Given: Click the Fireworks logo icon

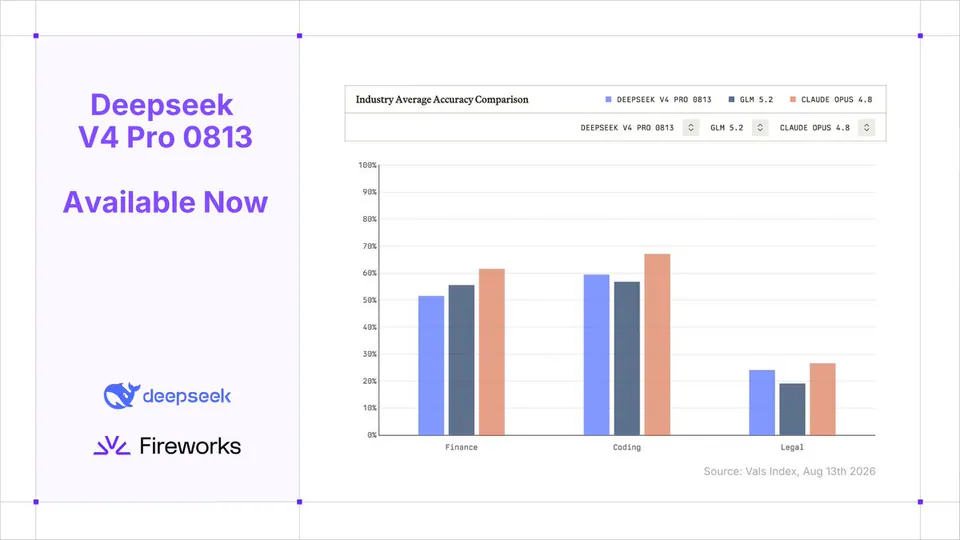Looking at the screenshot, I should pos(111,446).
